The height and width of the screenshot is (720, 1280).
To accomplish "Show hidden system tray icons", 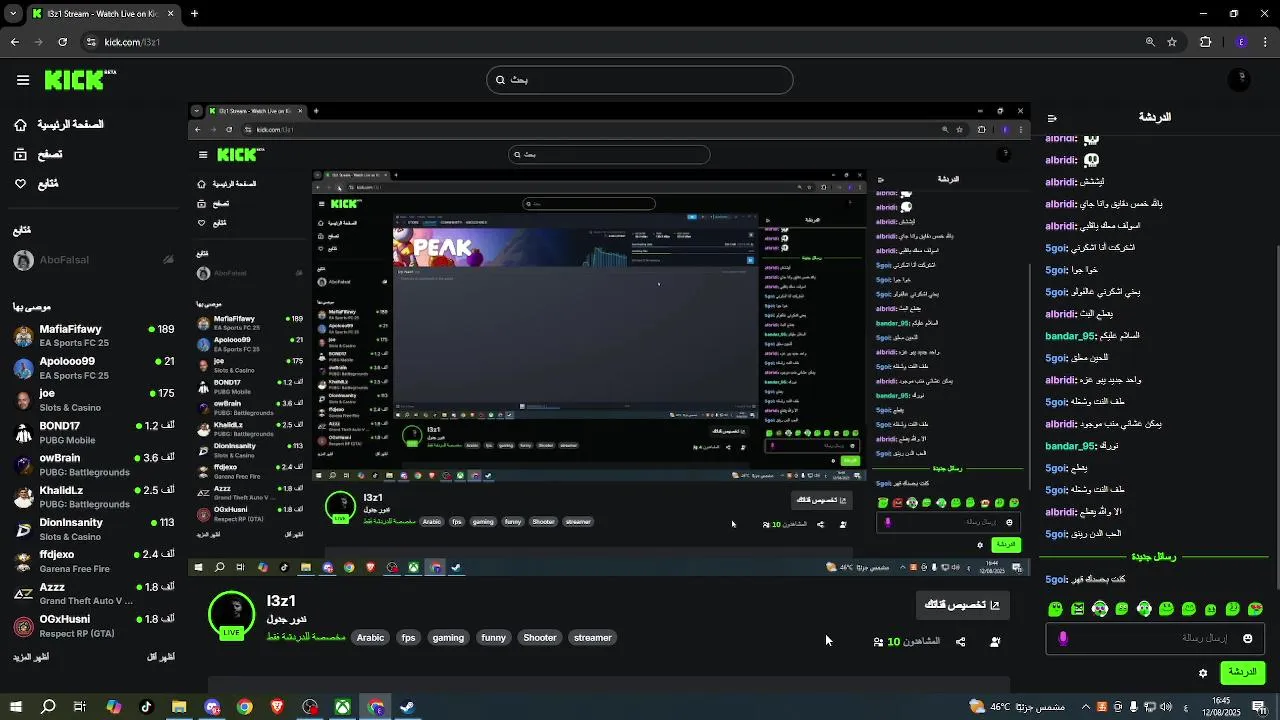I will point(1087,707).
